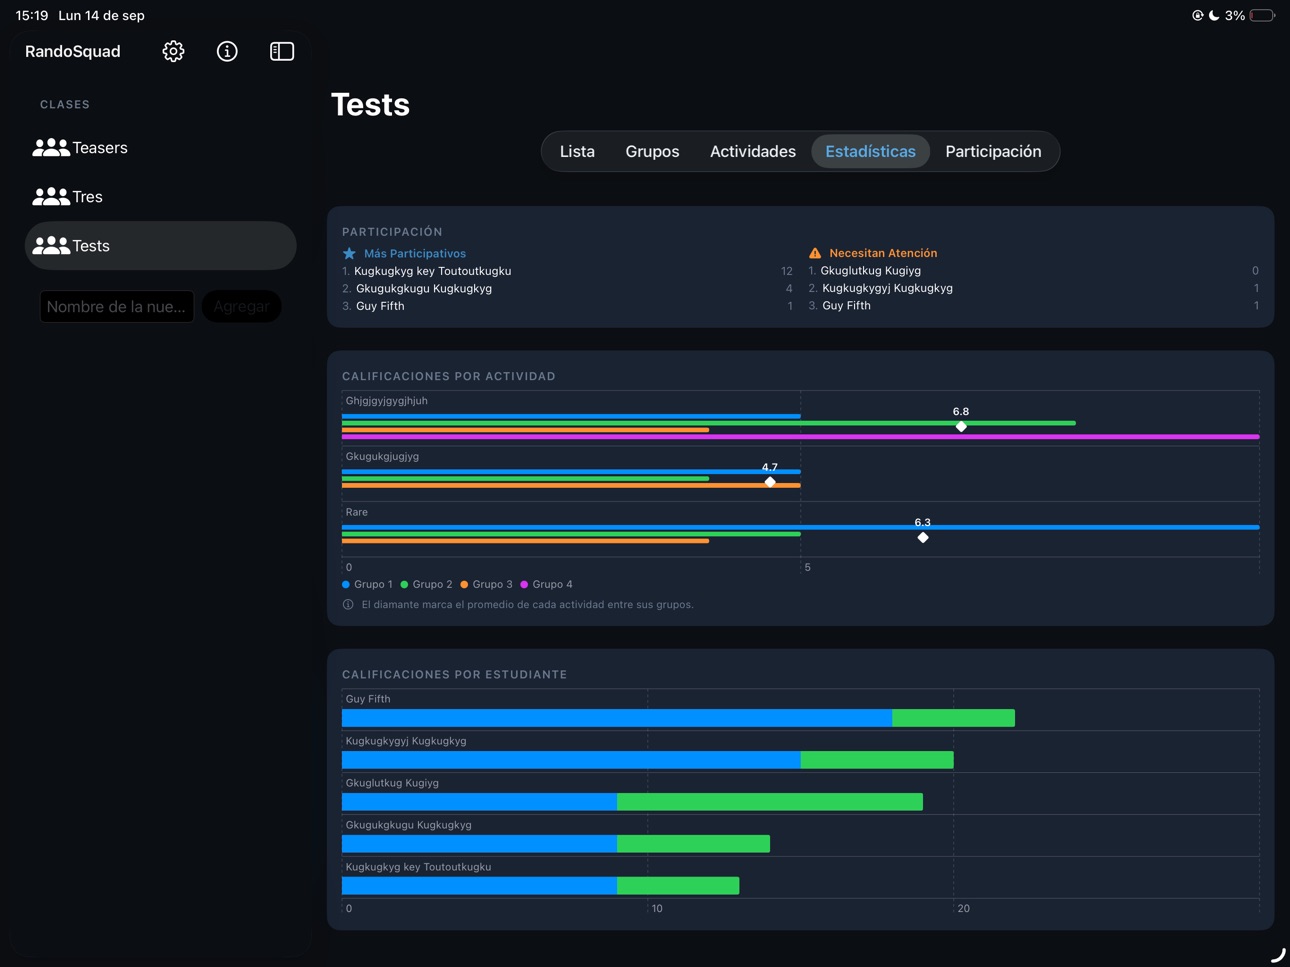Screen dimensions: 1290x967
Task: Focus the new class name field
Action: click(x=117, y=306)
